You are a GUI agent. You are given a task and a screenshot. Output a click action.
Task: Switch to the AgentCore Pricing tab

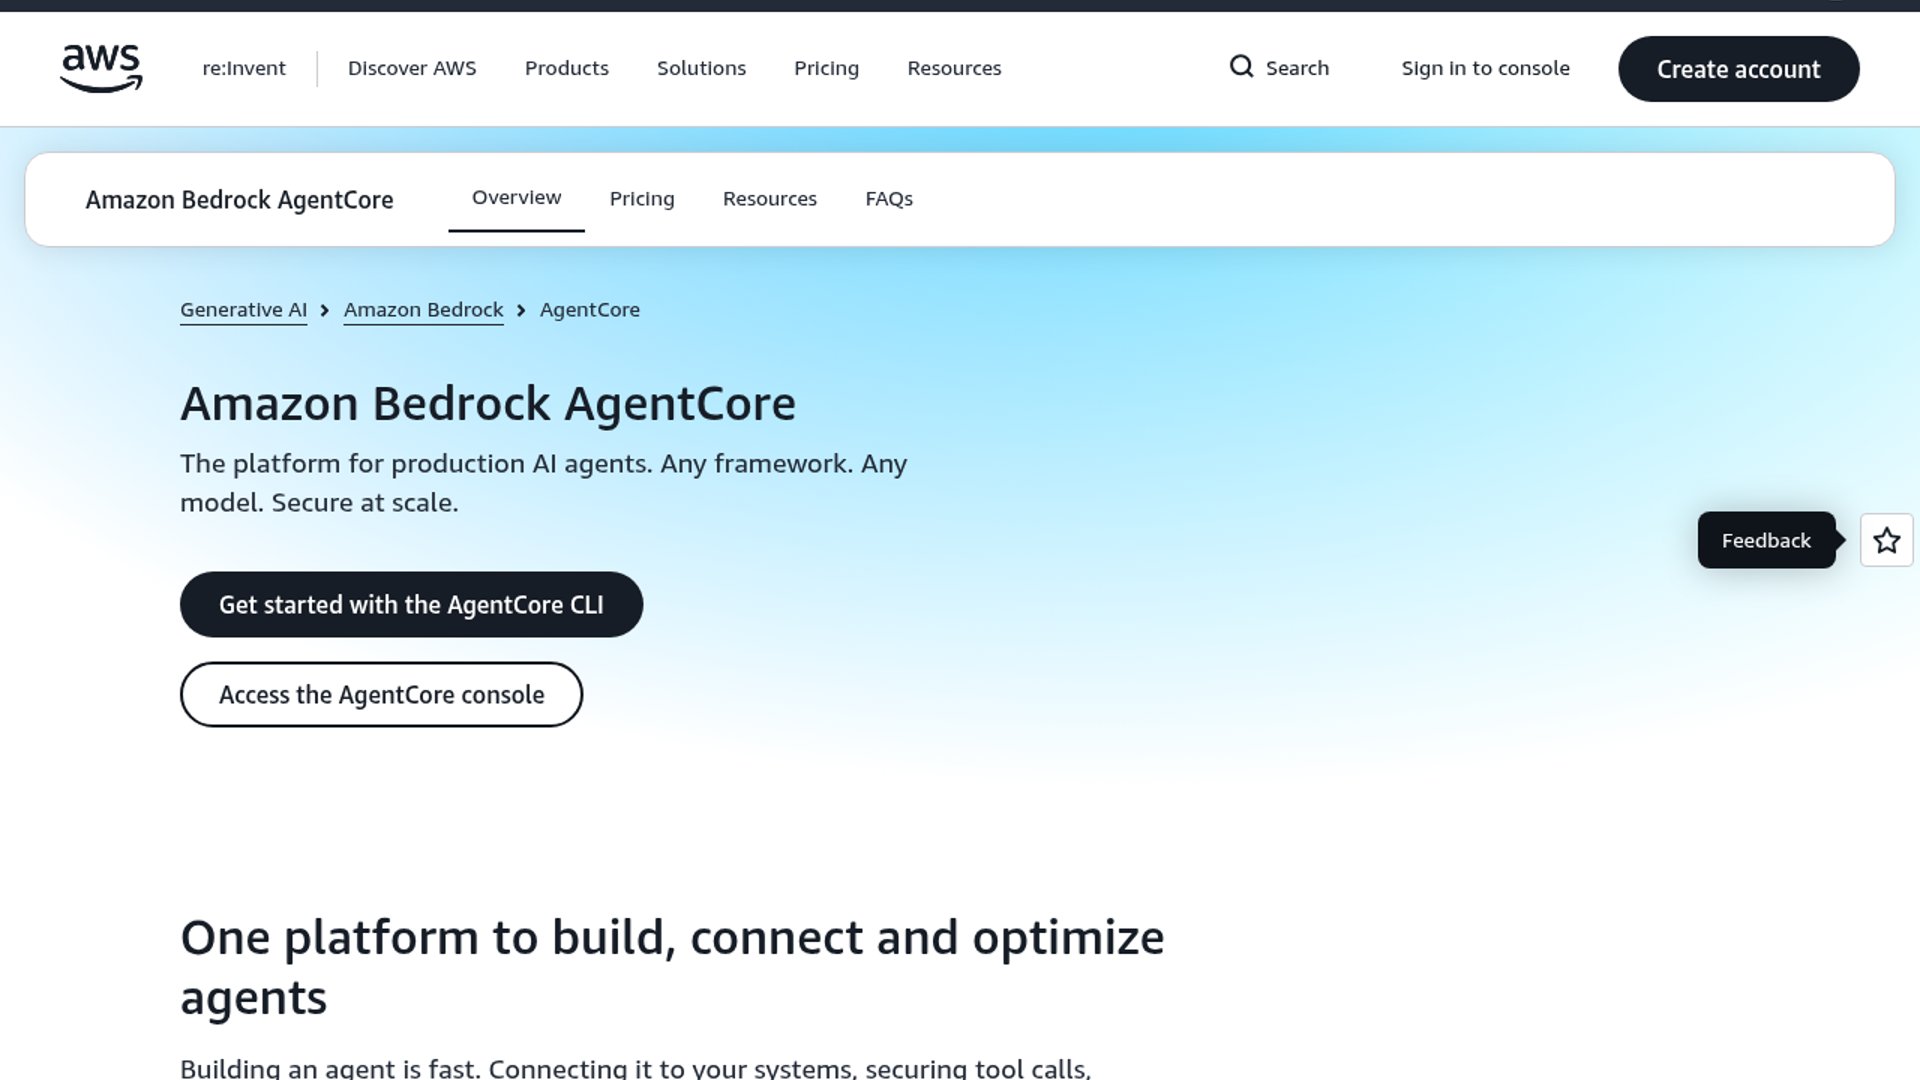pos(642,199)
